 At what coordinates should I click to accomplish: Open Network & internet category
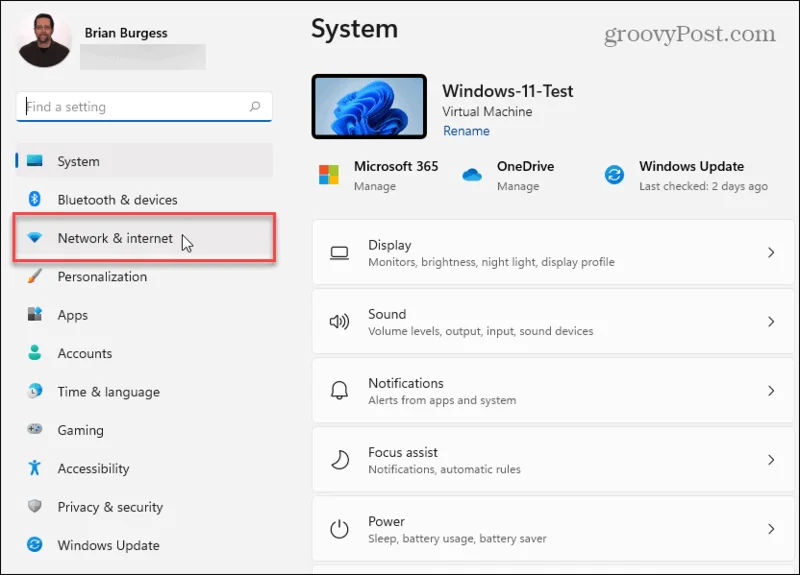144,238
